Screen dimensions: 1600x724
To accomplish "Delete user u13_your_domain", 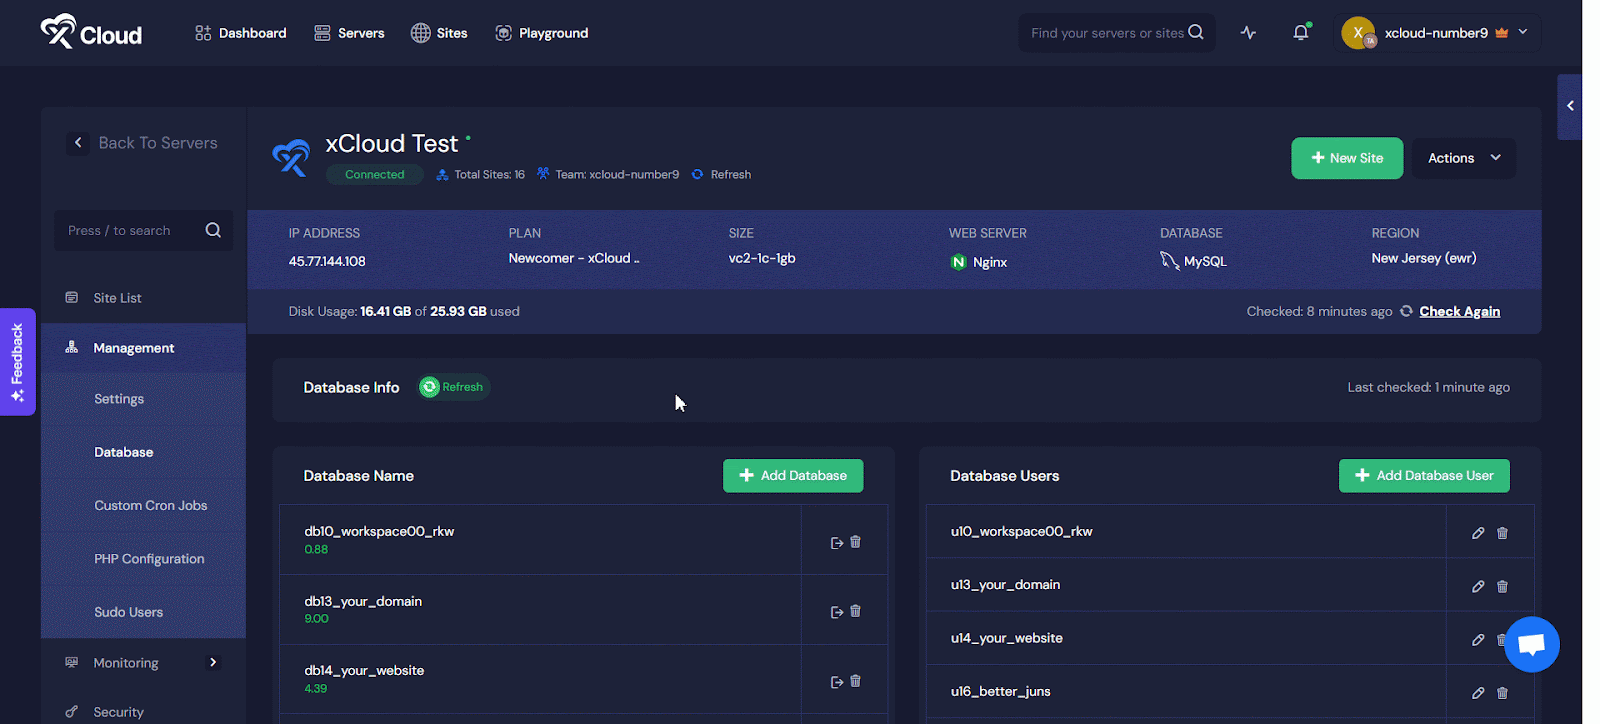I will [1502, 587].
